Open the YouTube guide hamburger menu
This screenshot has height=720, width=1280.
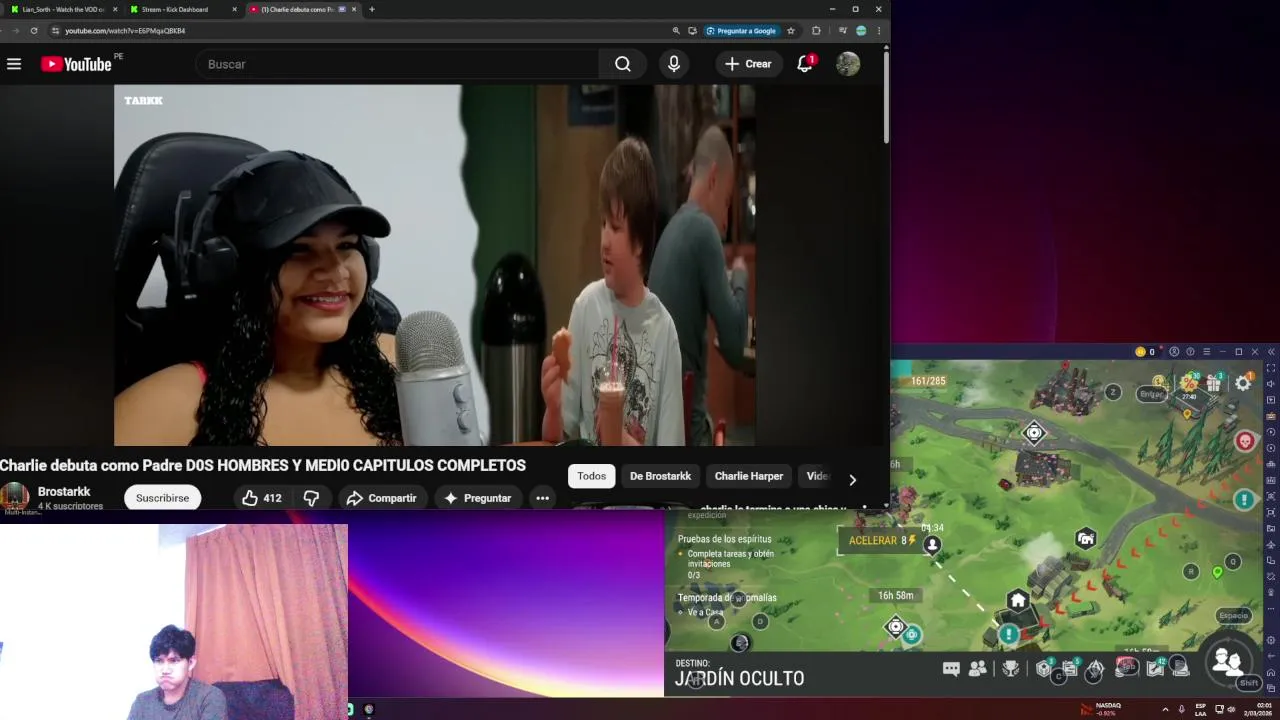coord(14,64)
